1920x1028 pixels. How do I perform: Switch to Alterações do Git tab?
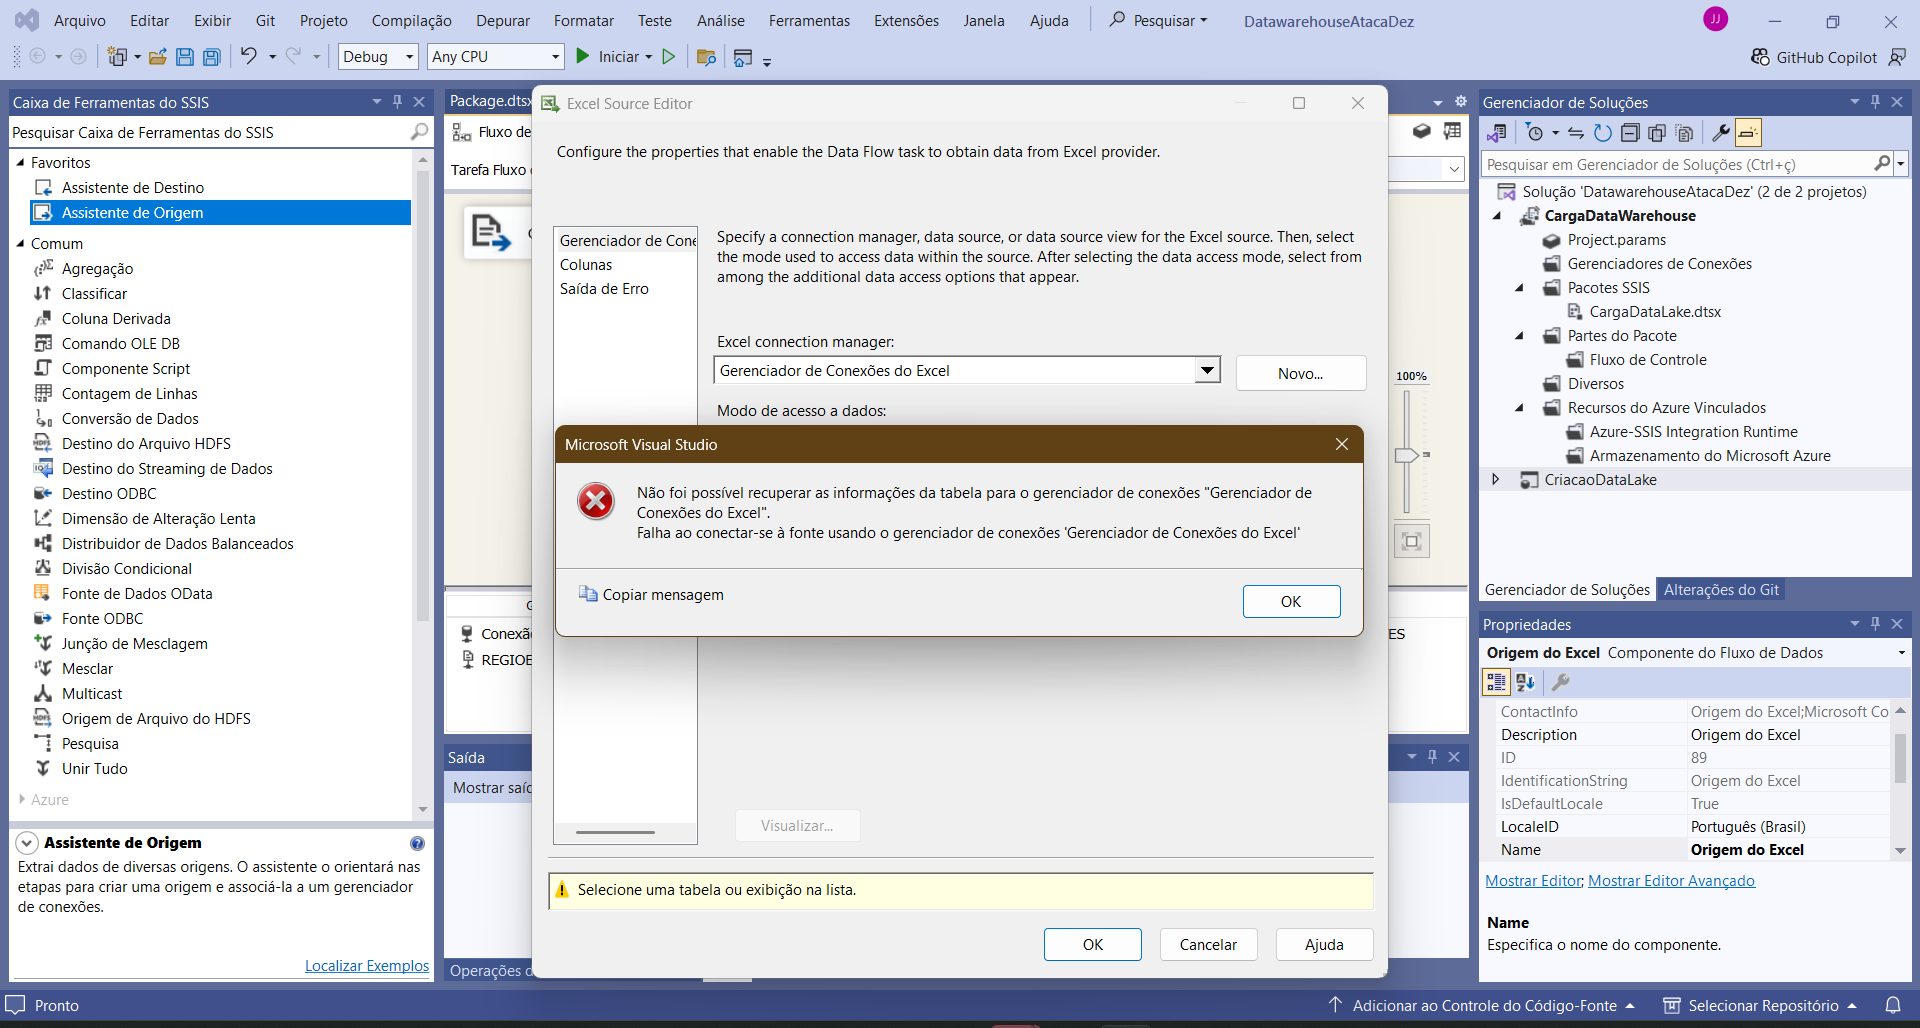click(1721, 590)
